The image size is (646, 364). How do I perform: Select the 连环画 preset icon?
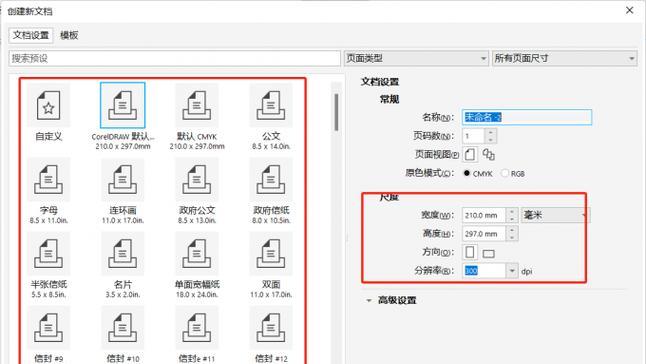click(x=123, y=180)
